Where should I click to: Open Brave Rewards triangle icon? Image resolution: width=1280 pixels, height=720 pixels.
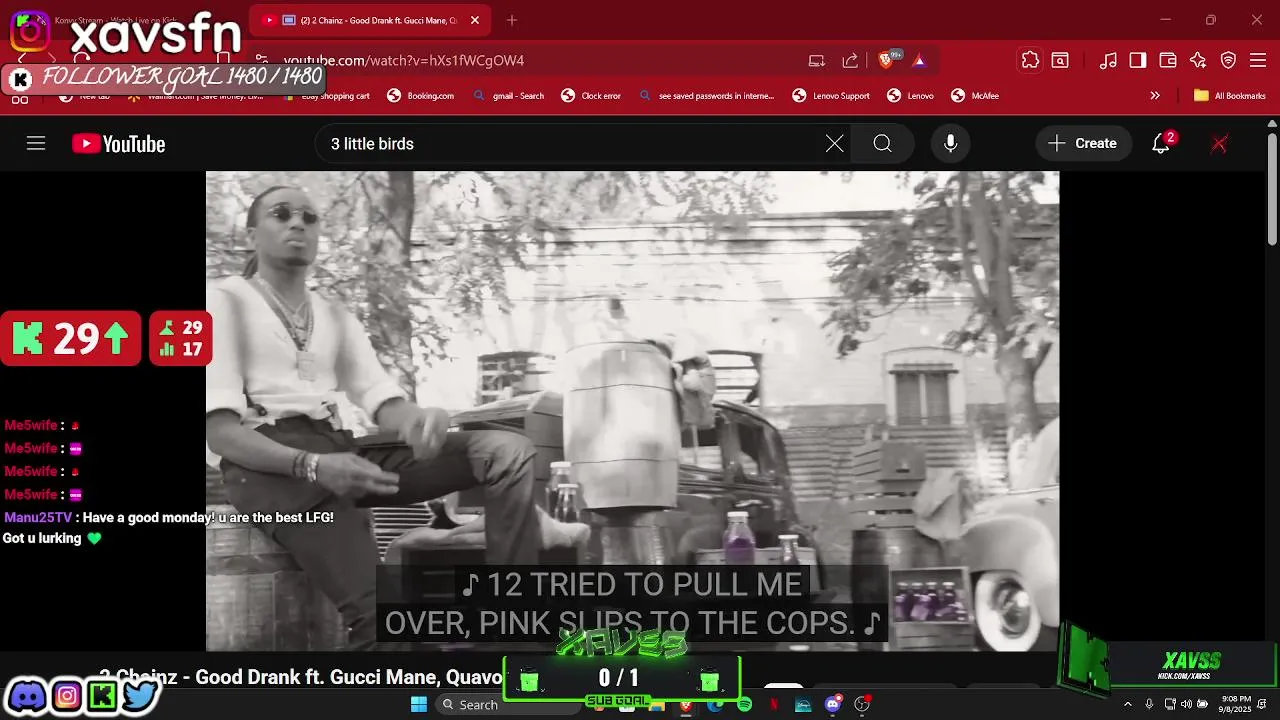tap(919, 60)
